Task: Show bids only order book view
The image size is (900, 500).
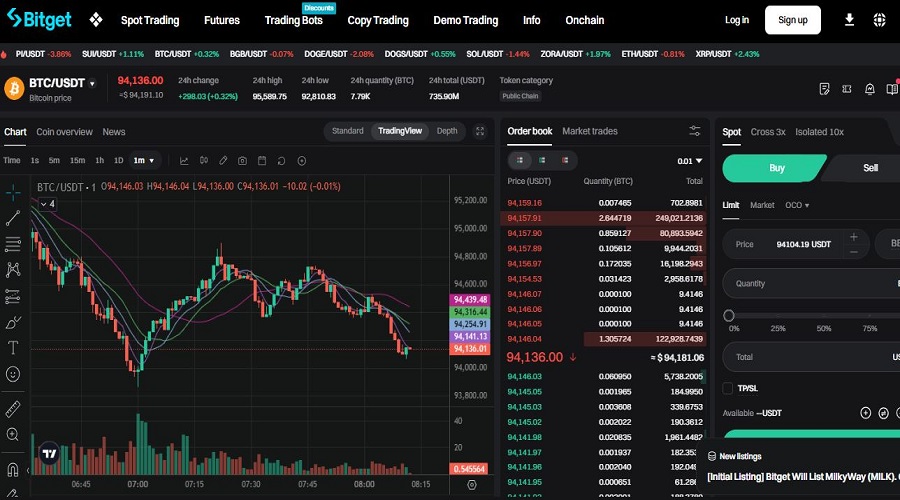Action: coord(542,160)
